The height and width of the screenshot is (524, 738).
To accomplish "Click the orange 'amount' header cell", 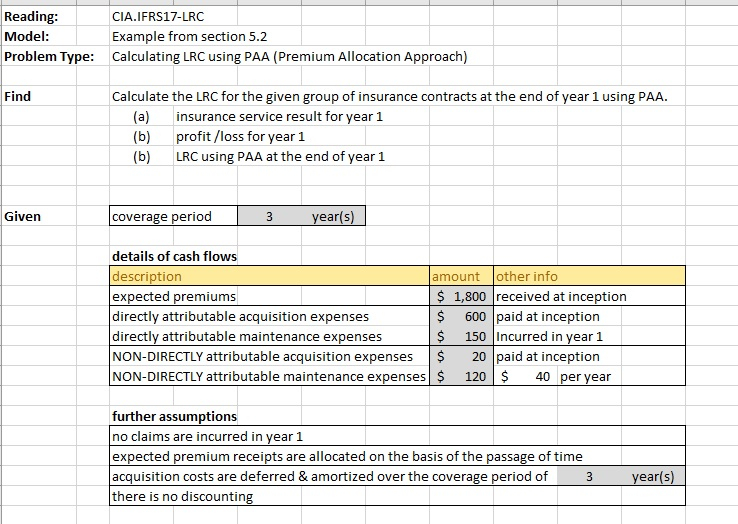I will click(461, 276).
